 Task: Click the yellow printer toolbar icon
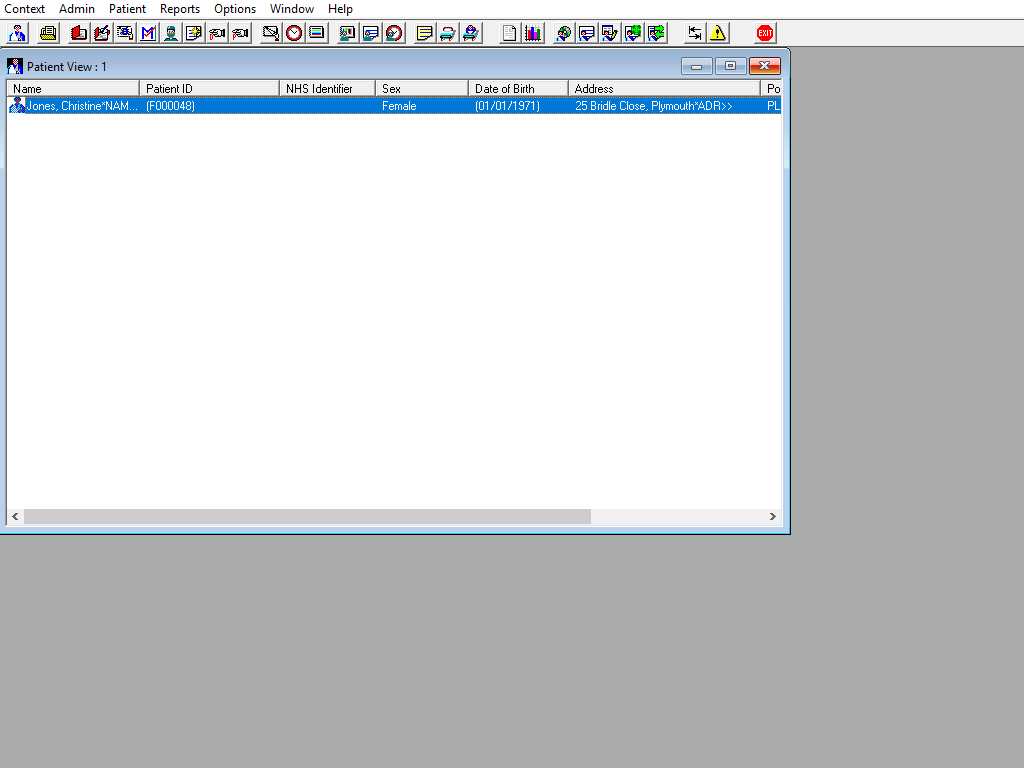click(48, 33)
